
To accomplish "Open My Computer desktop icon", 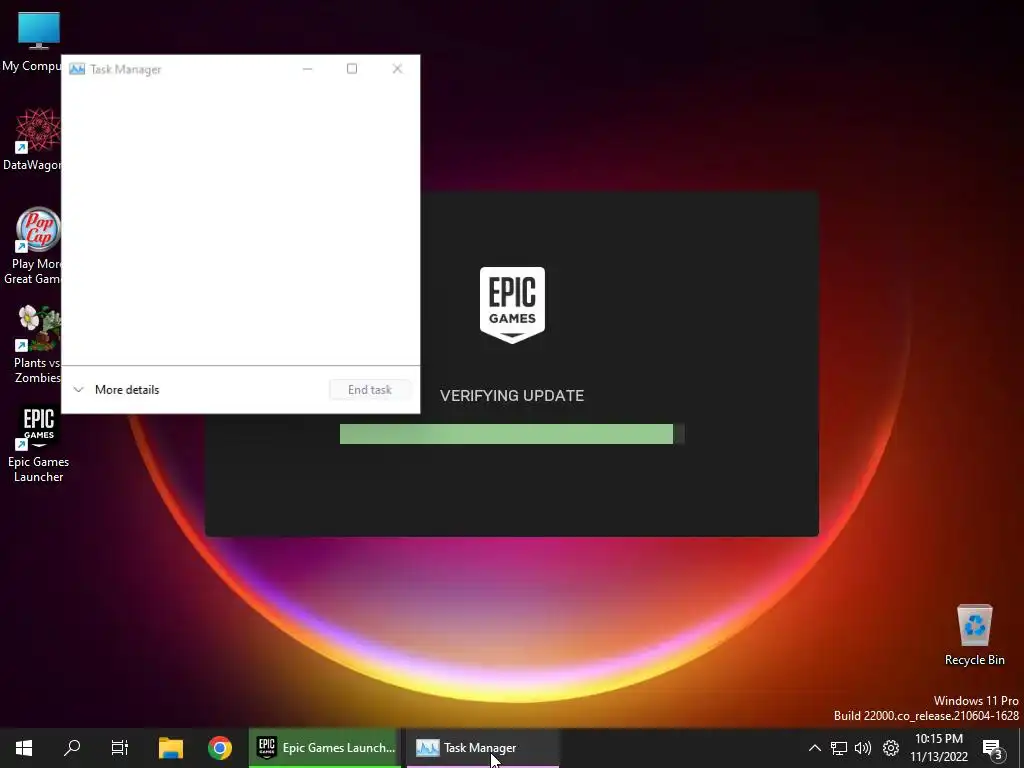I will [38, 40].
